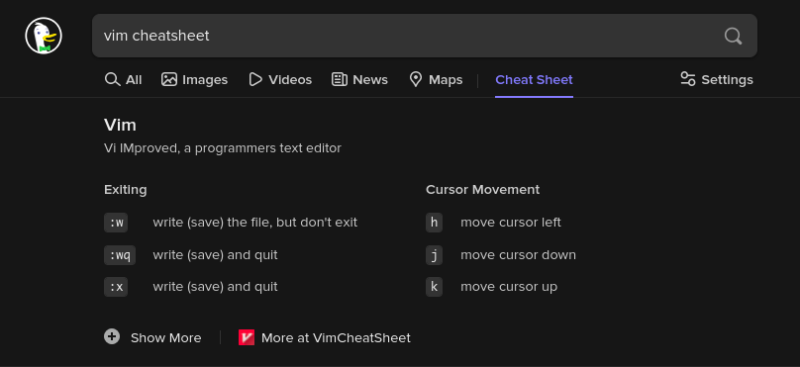The height and width of the screenshot is (367, 800).
Task: Click the magnifying glass search button
Action: [x=733, y=36]
